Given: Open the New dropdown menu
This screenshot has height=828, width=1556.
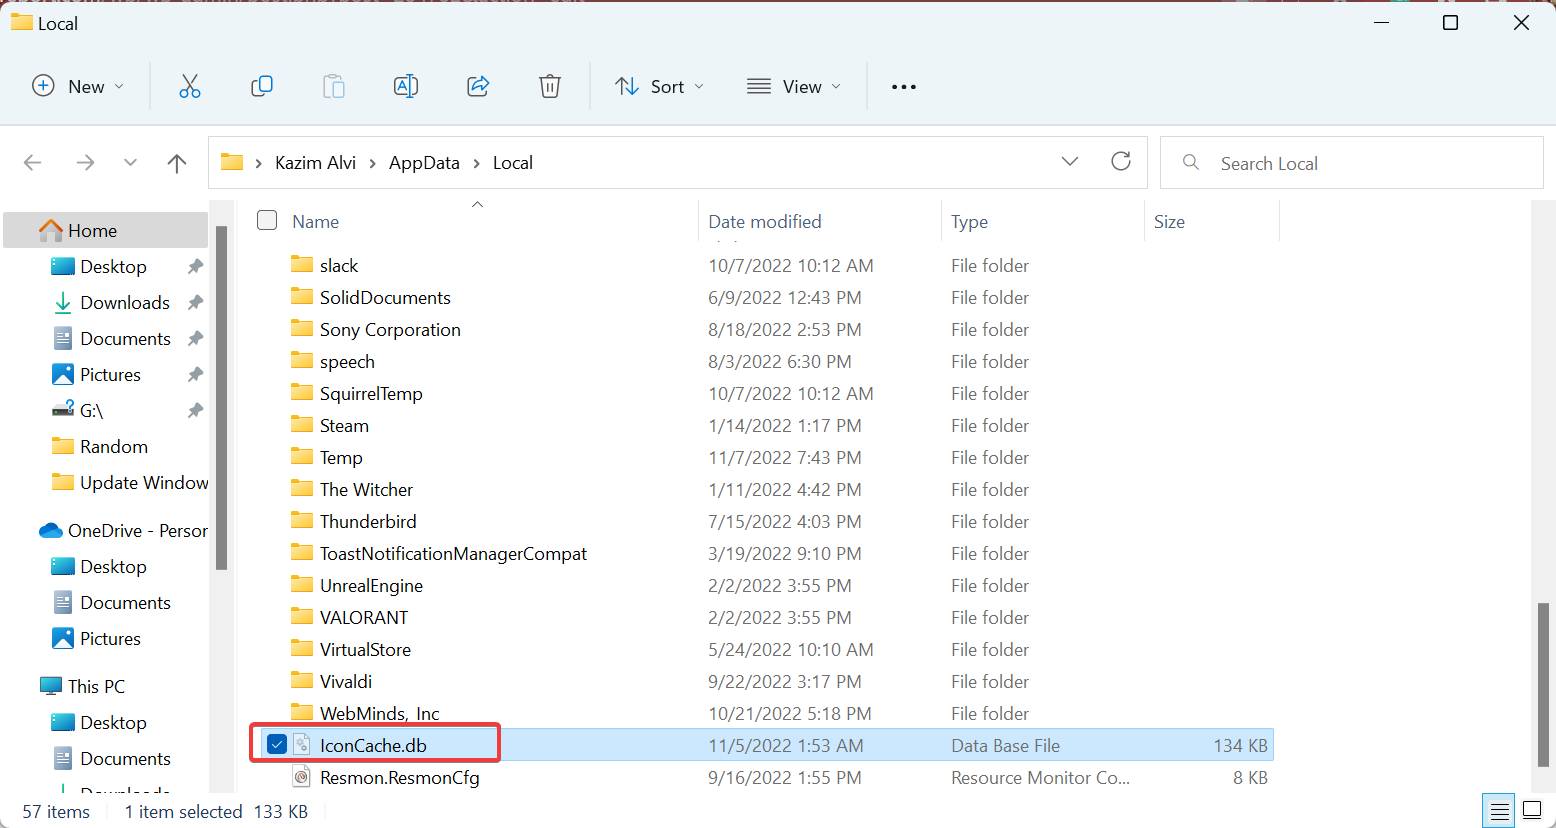Looking at the screenshot, I should [78, 87].
